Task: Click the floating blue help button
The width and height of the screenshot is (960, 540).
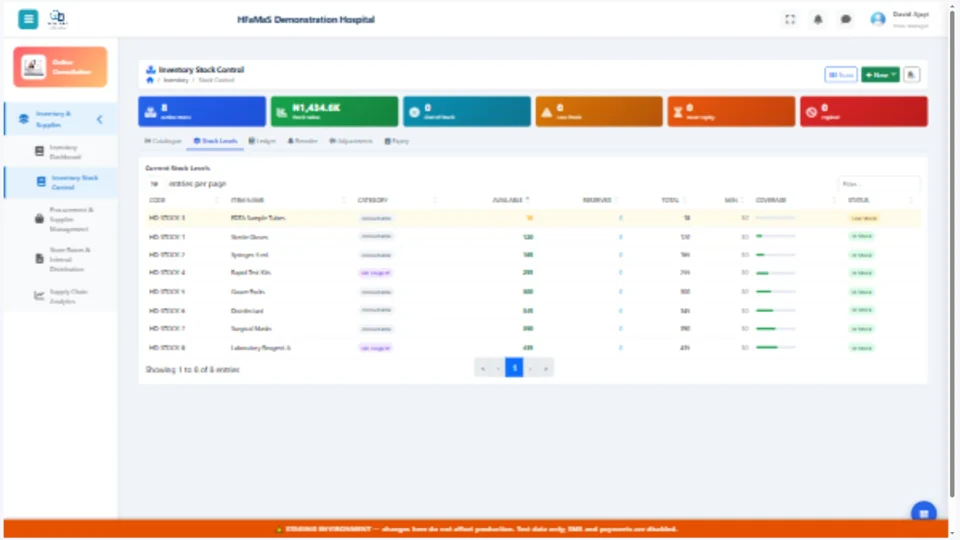Action: coord(923,512)
